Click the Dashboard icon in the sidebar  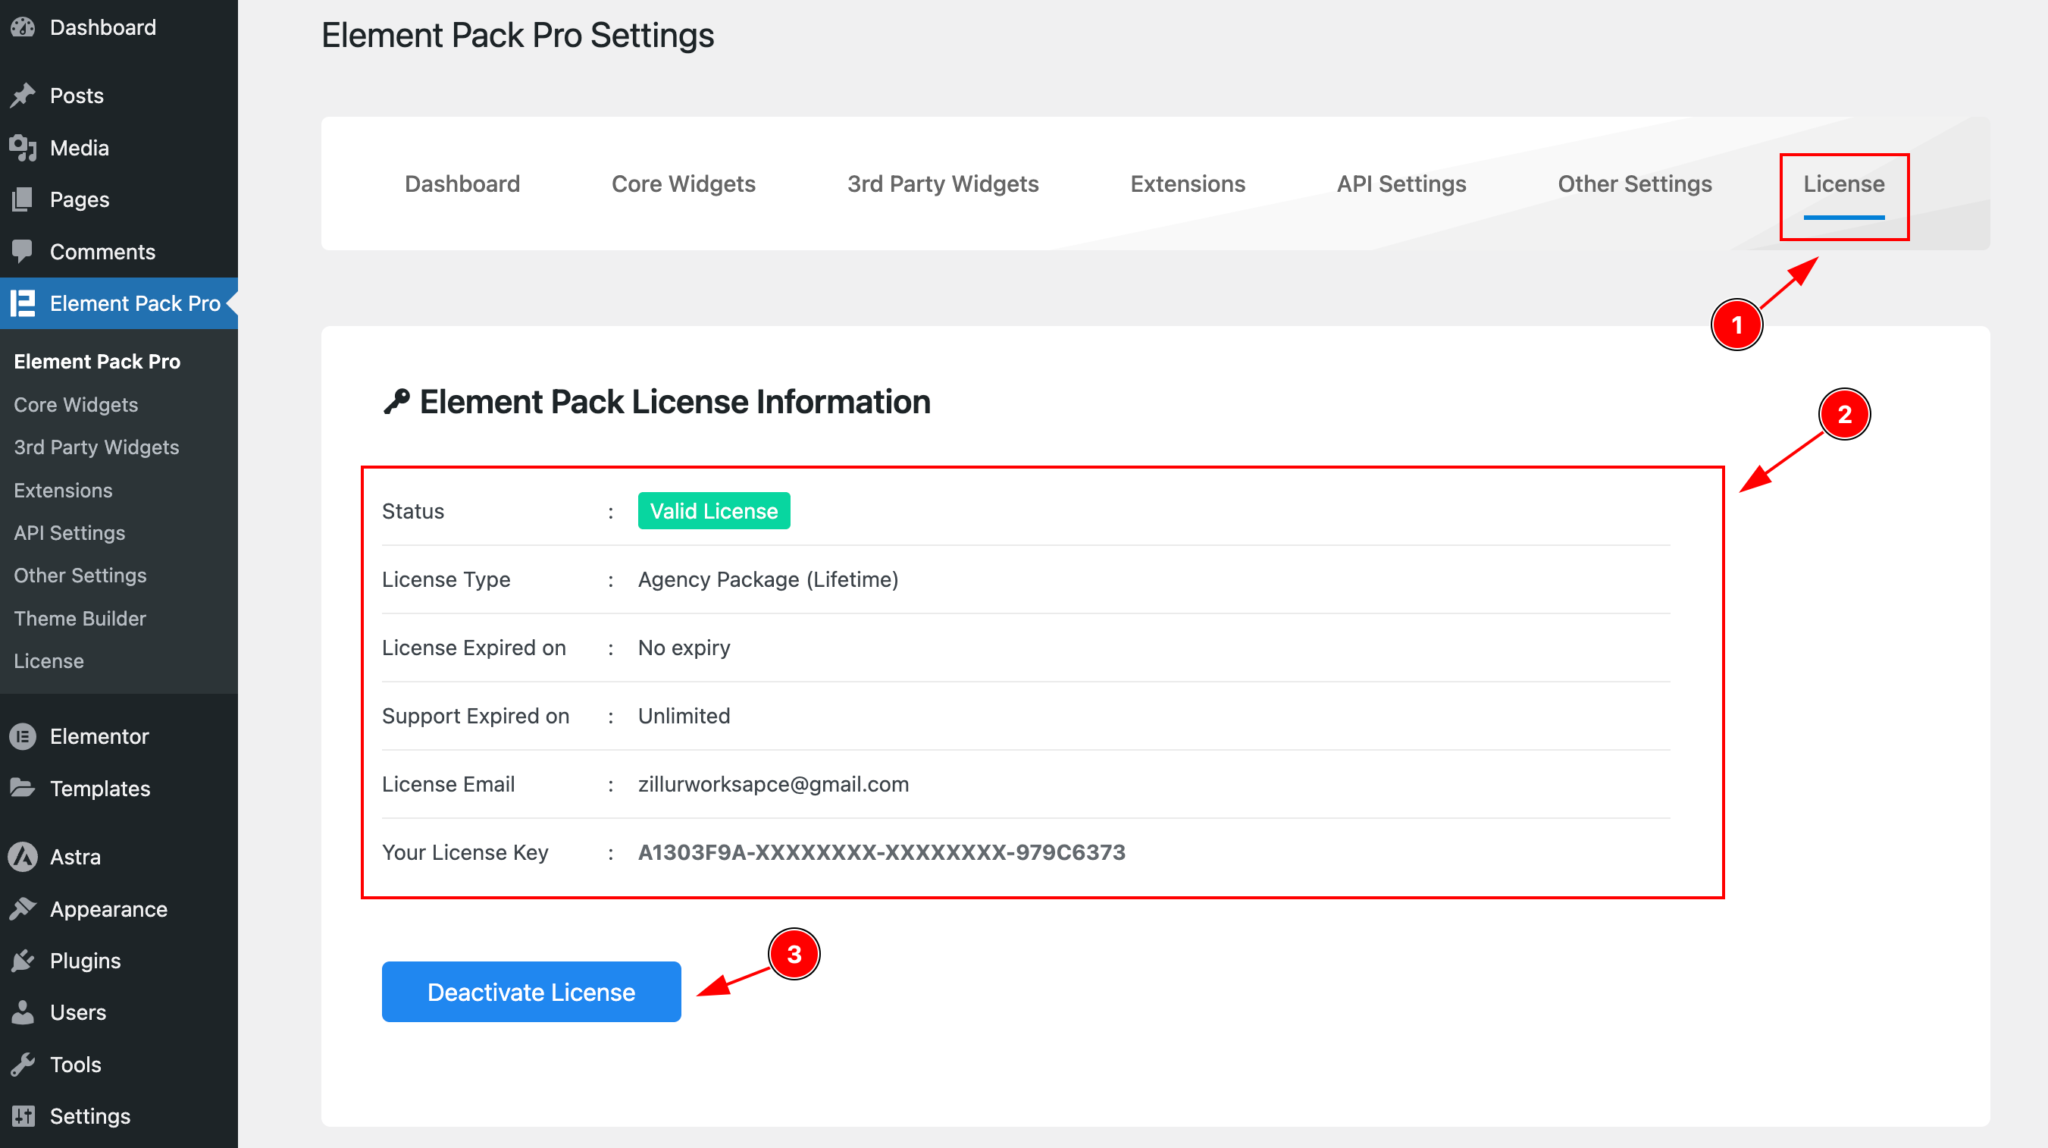click(24, 27)
